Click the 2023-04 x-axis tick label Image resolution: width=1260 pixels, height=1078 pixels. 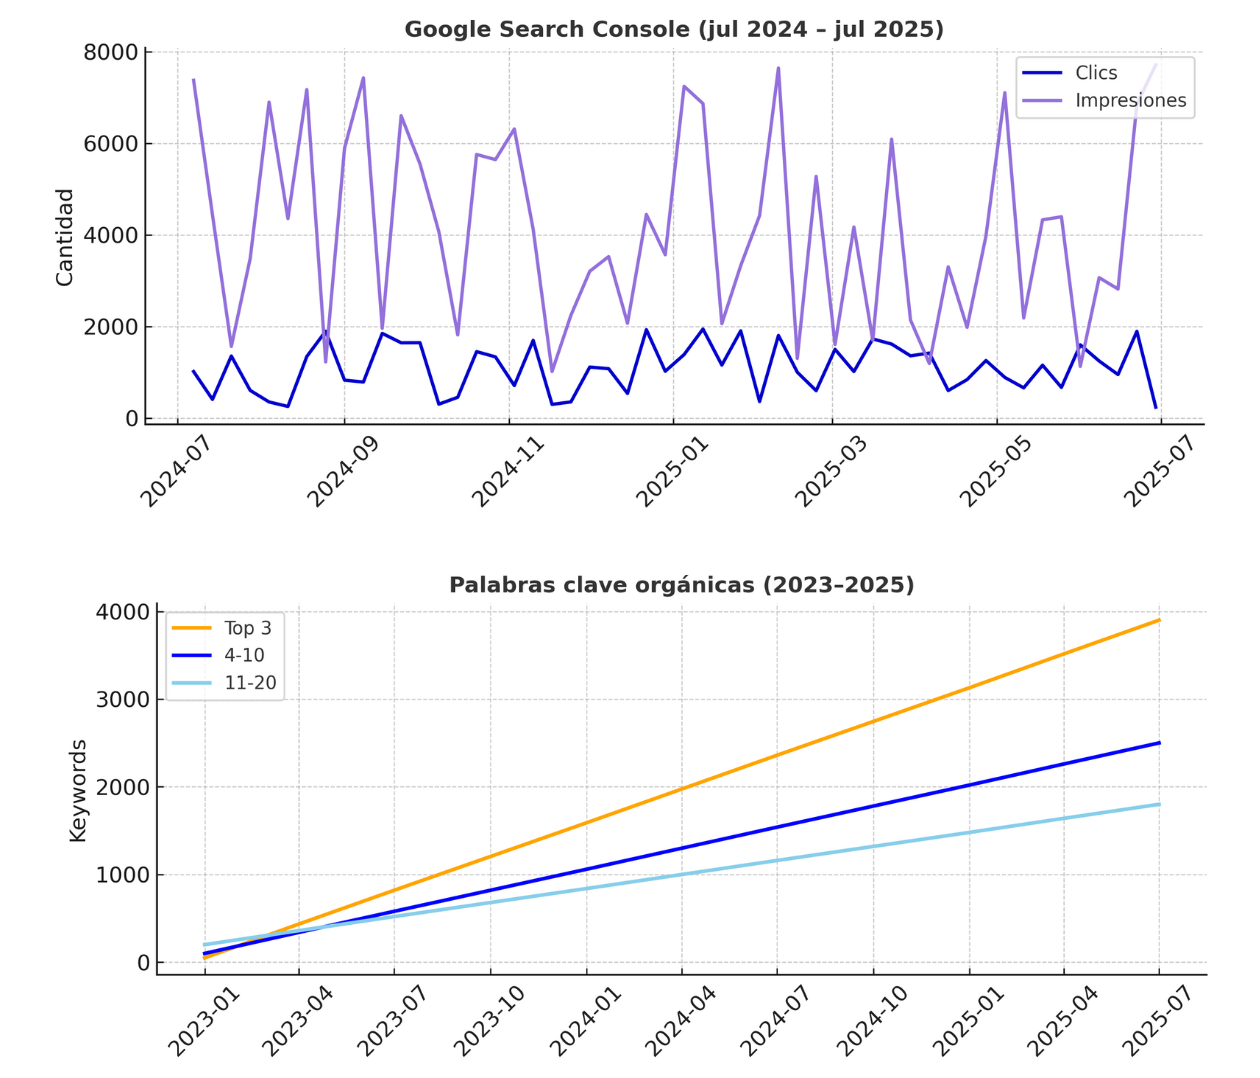[x=298, y=1020]
